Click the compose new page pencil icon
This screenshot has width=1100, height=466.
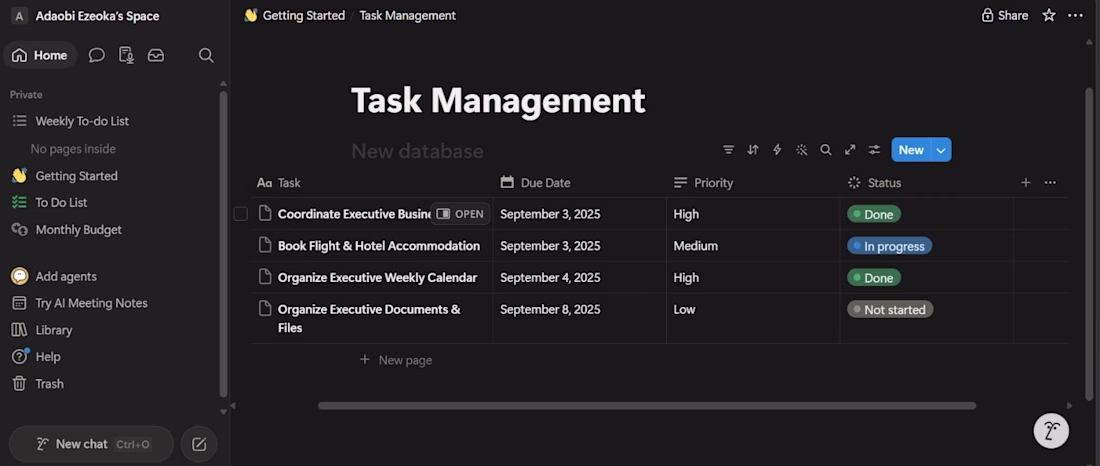(x=199, y=444)
